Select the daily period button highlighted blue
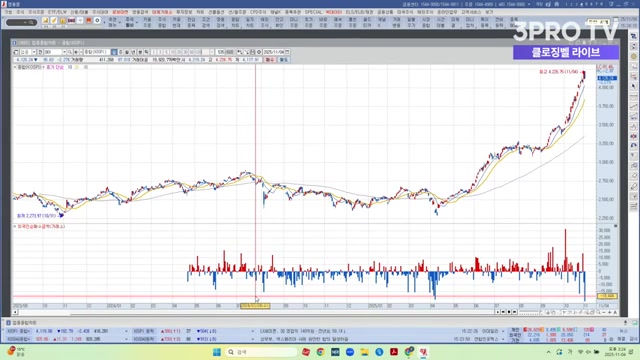 point(114,52)
